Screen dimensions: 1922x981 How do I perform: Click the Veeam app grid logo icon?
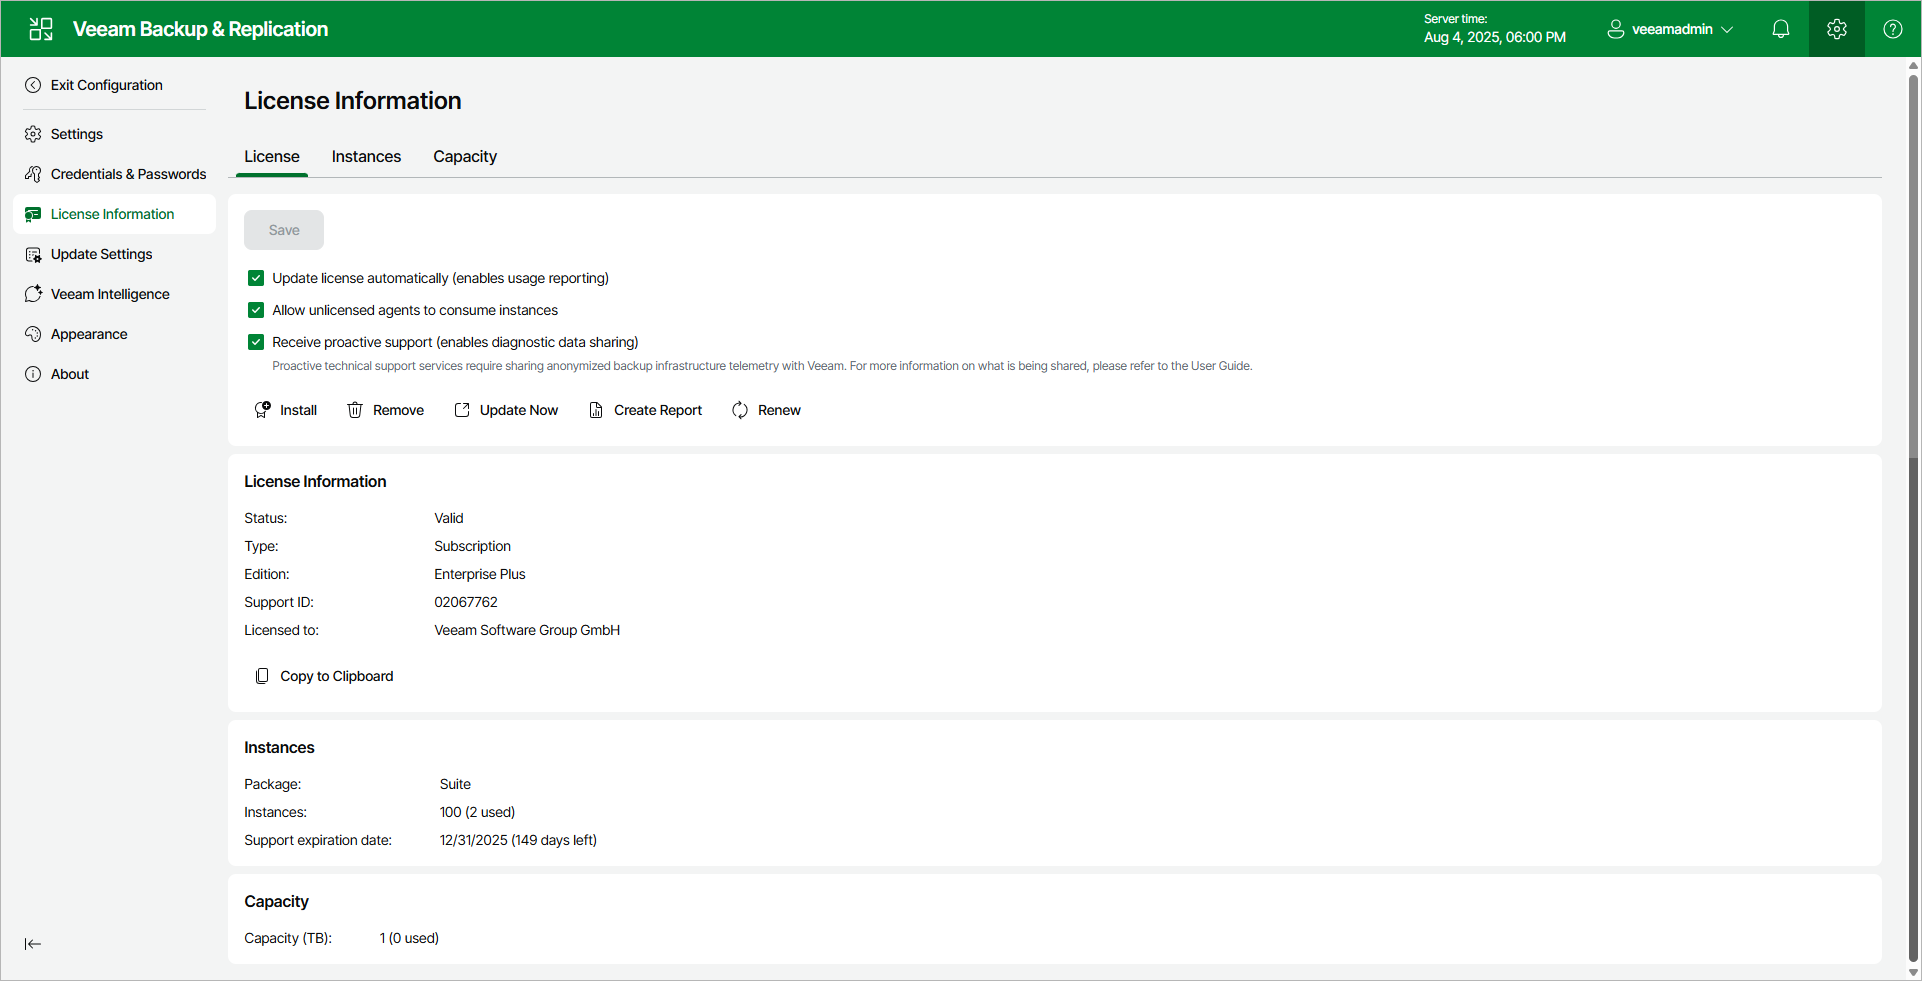pos(41,29)
